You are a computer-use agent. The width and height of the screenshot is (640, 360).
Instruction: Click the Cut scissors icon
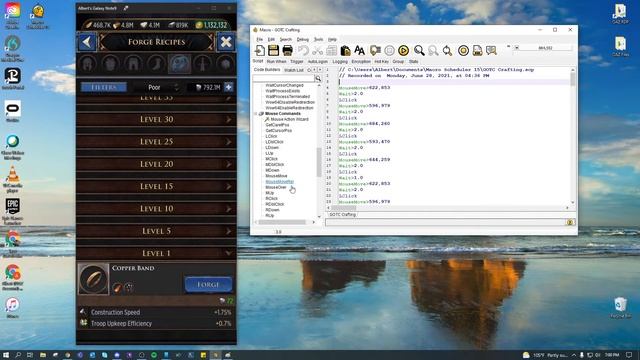(317, 51)
